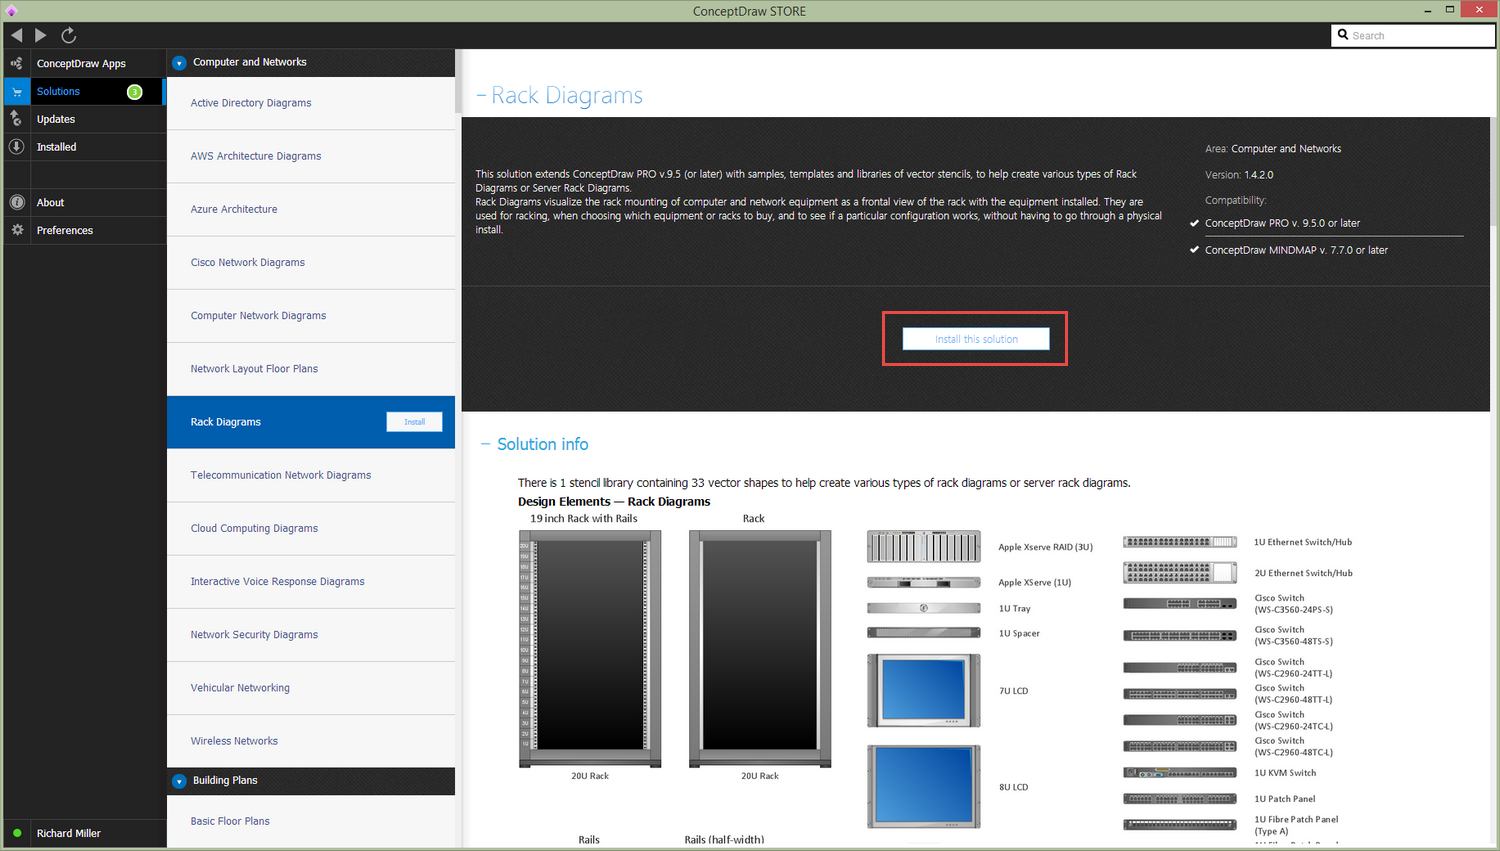Open Active Directory Diagrams solution
The width and height of the screenshot is (1500, 851).
click(311, 103)
